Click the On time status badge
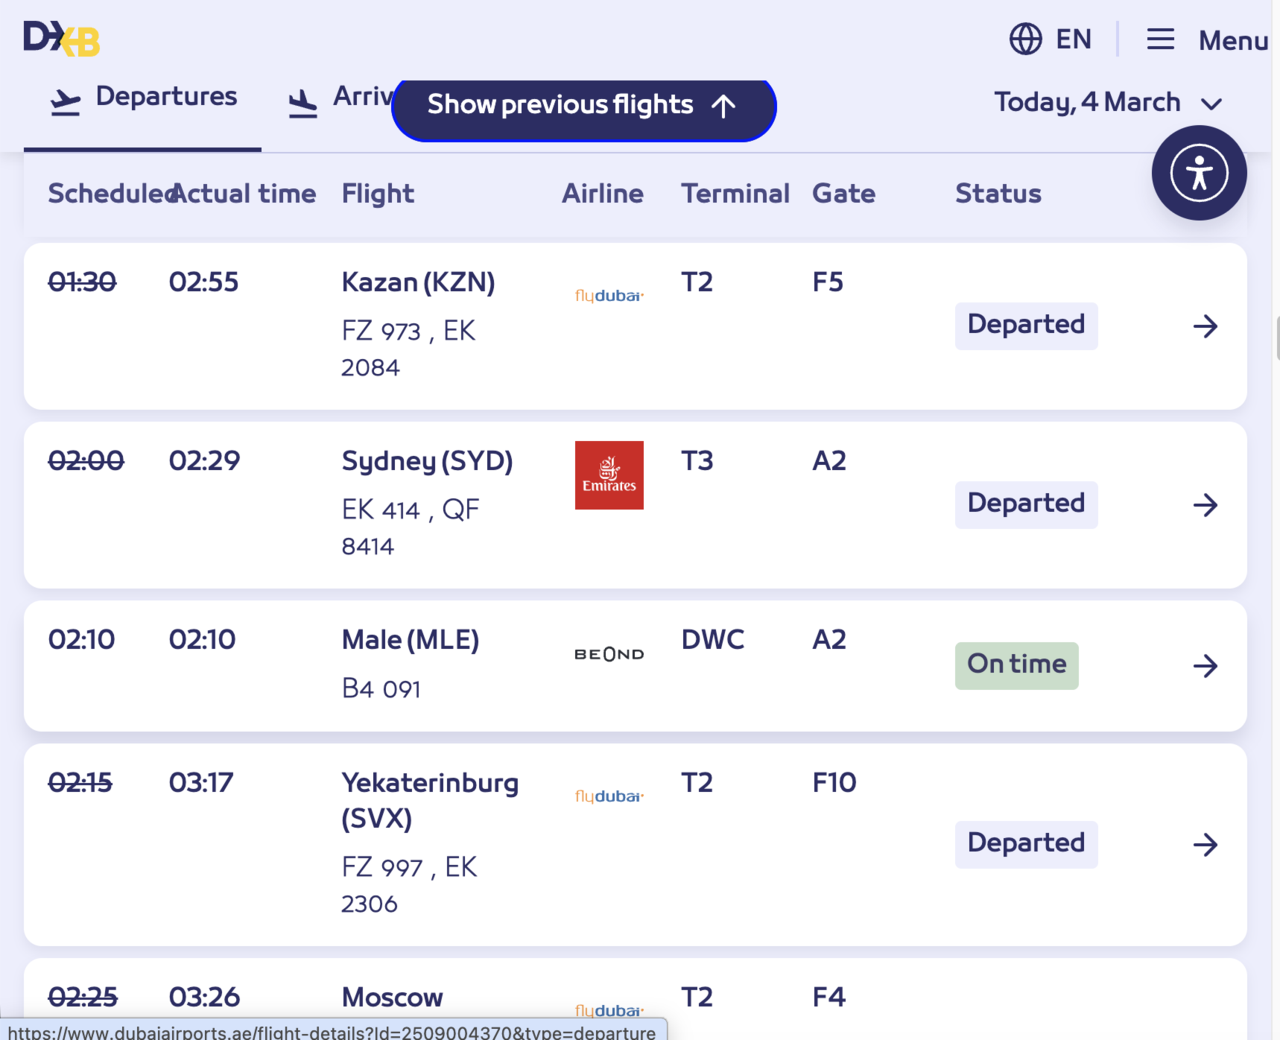 coord(1016,665)
